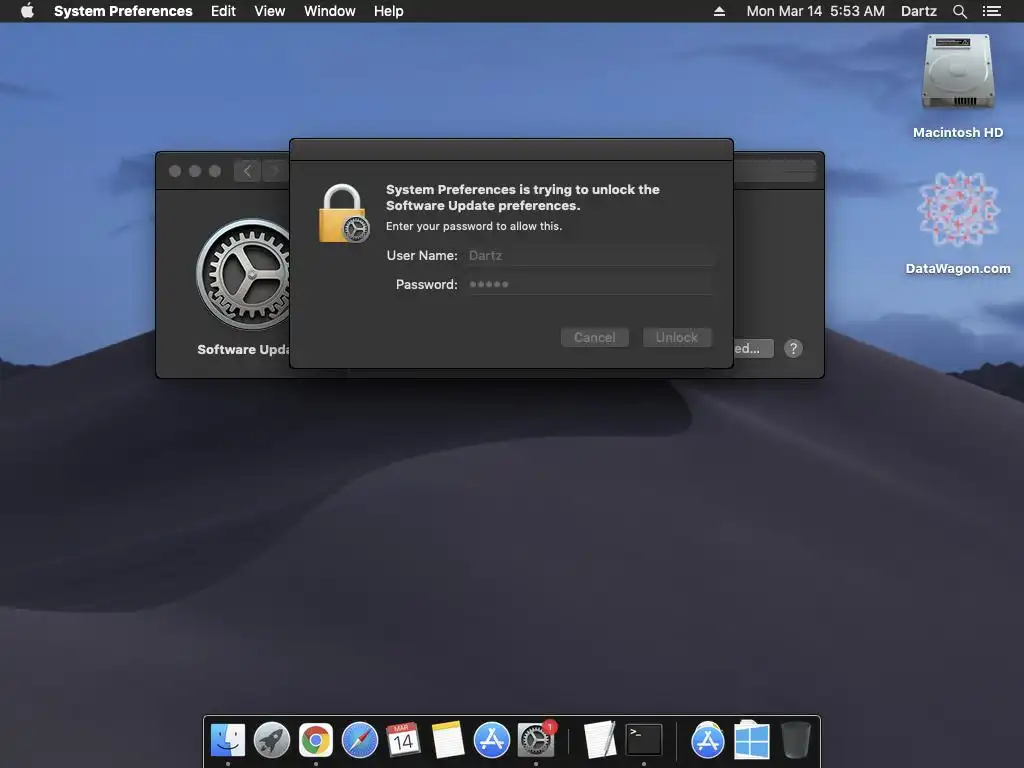
Task: Open the View menu
Action: point(270,11)
